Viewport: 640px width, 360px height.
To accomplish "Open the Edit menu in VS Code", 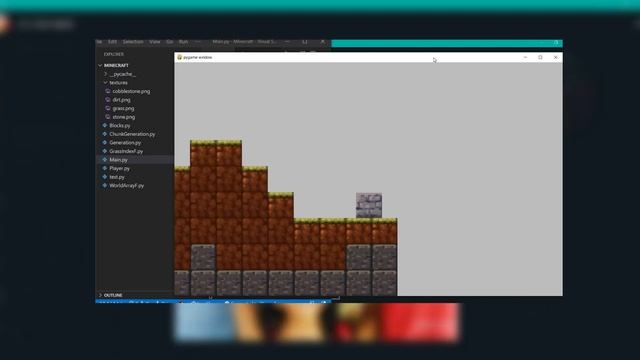I will [x=112, y=42].
